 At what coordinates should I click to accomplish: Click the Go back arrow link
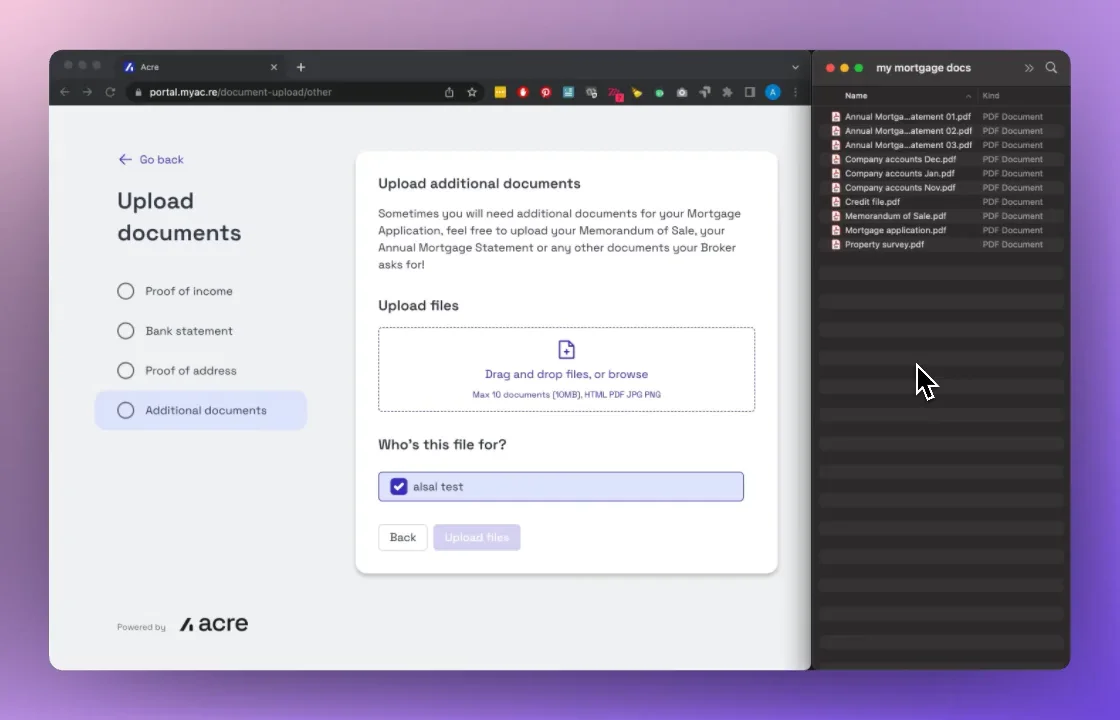click(151, 159)
